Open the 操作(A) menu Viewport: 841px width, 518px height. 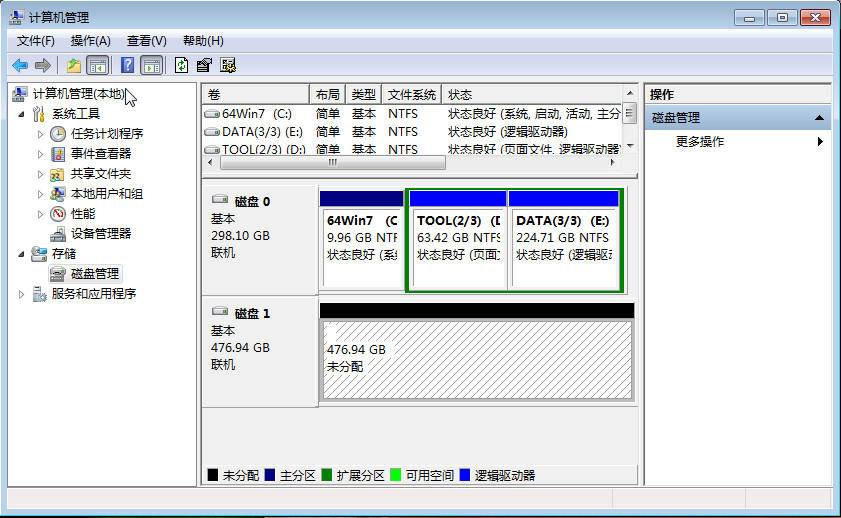[90, 41]
